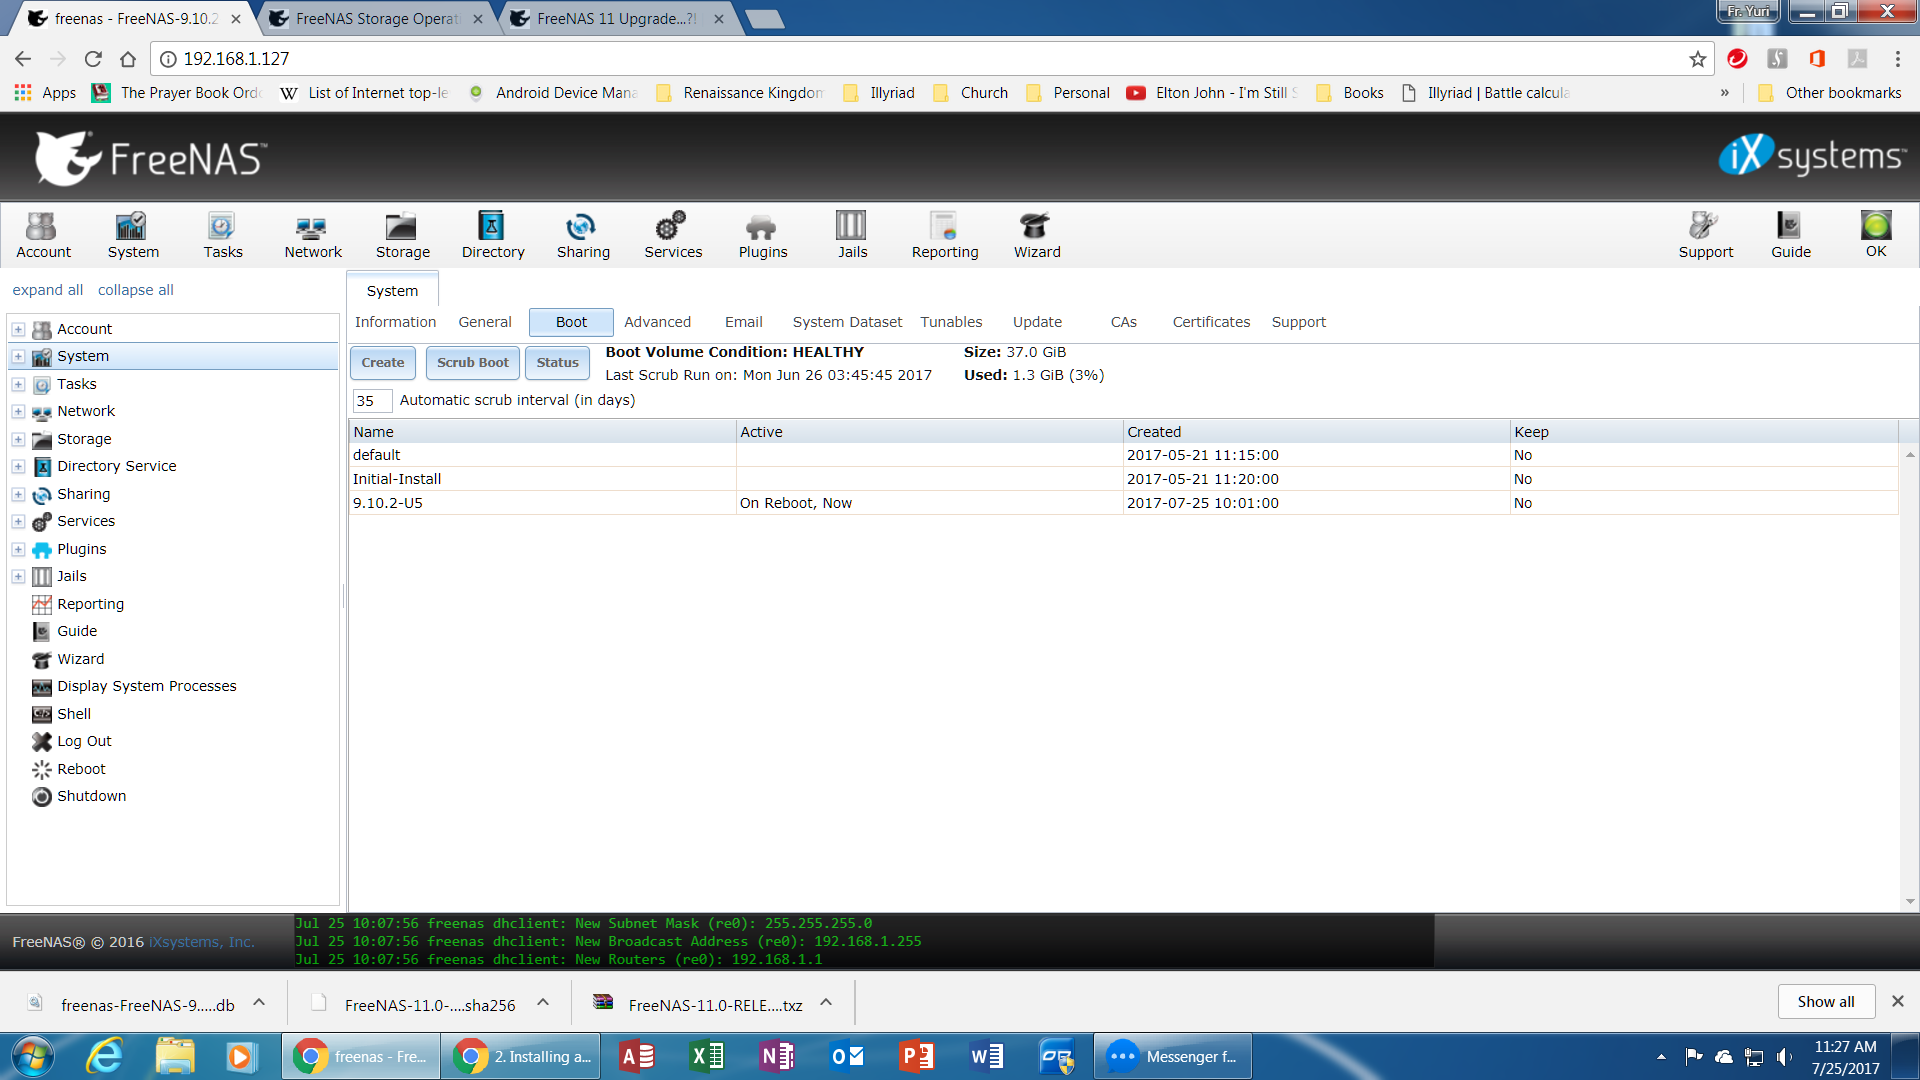
Task: Switch to the System Dataset tab
Action: coord(847,322)
